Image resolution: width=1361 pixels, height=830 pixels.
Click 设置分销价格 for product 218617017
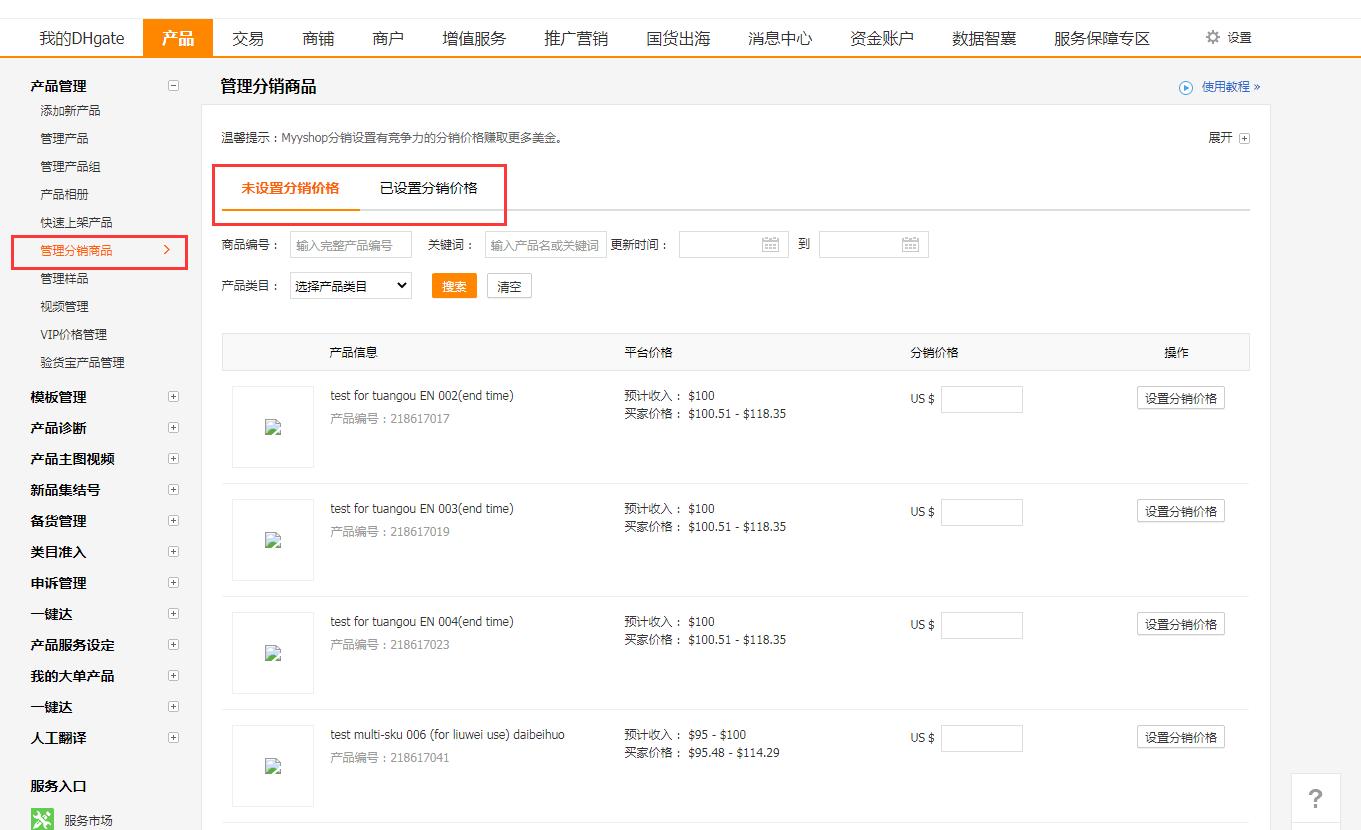pos(1181,397)
